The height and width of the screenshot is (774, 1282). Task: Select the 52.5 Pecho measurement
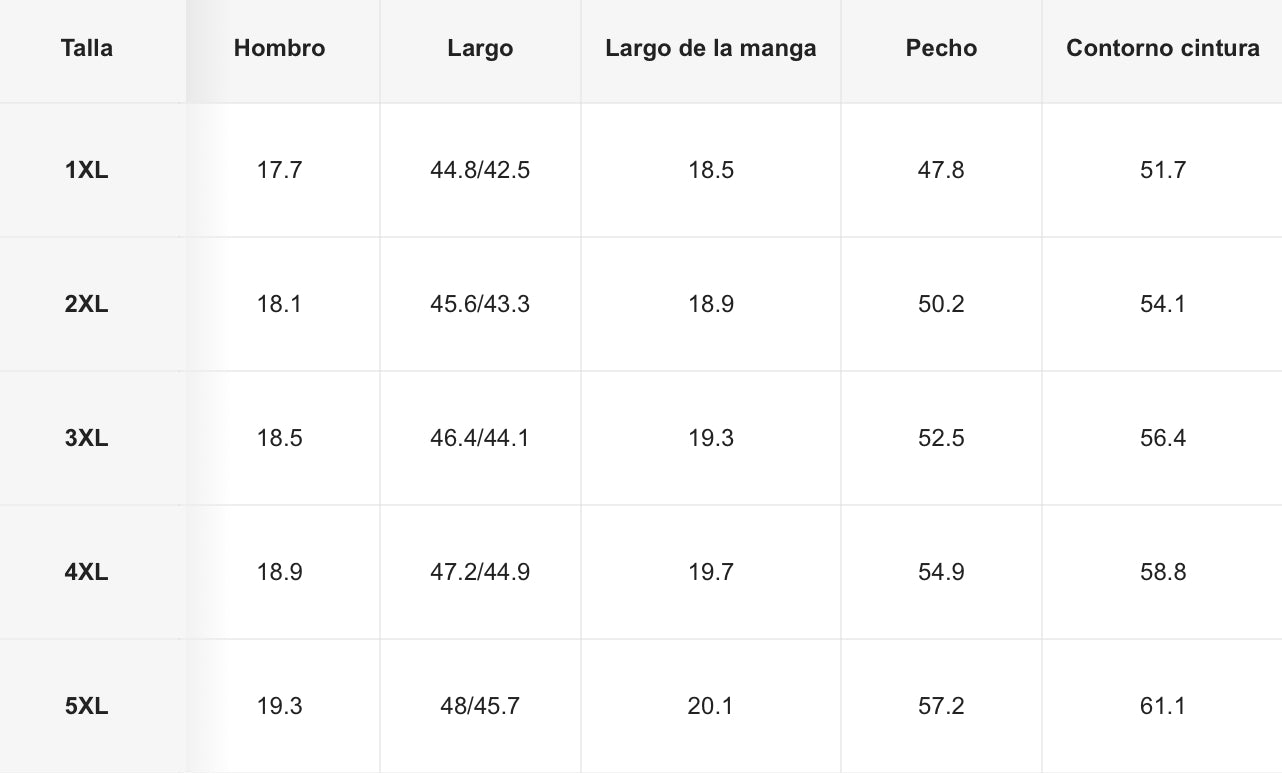point(941,438)
